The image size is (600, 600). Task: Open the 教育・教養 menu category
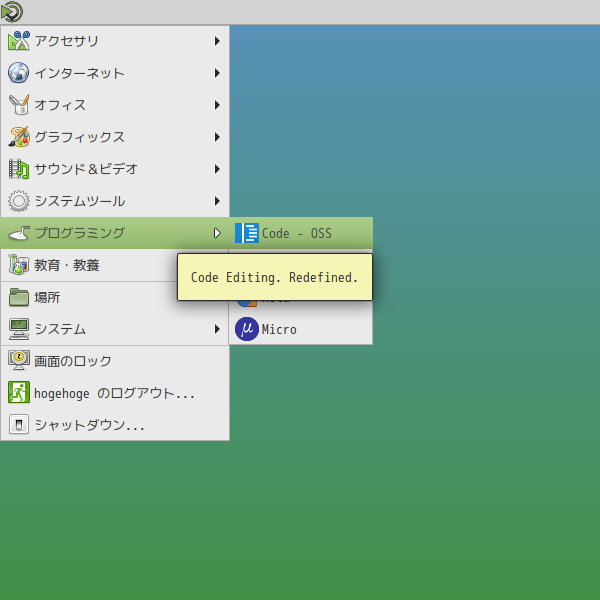click(x=89, y=265)
